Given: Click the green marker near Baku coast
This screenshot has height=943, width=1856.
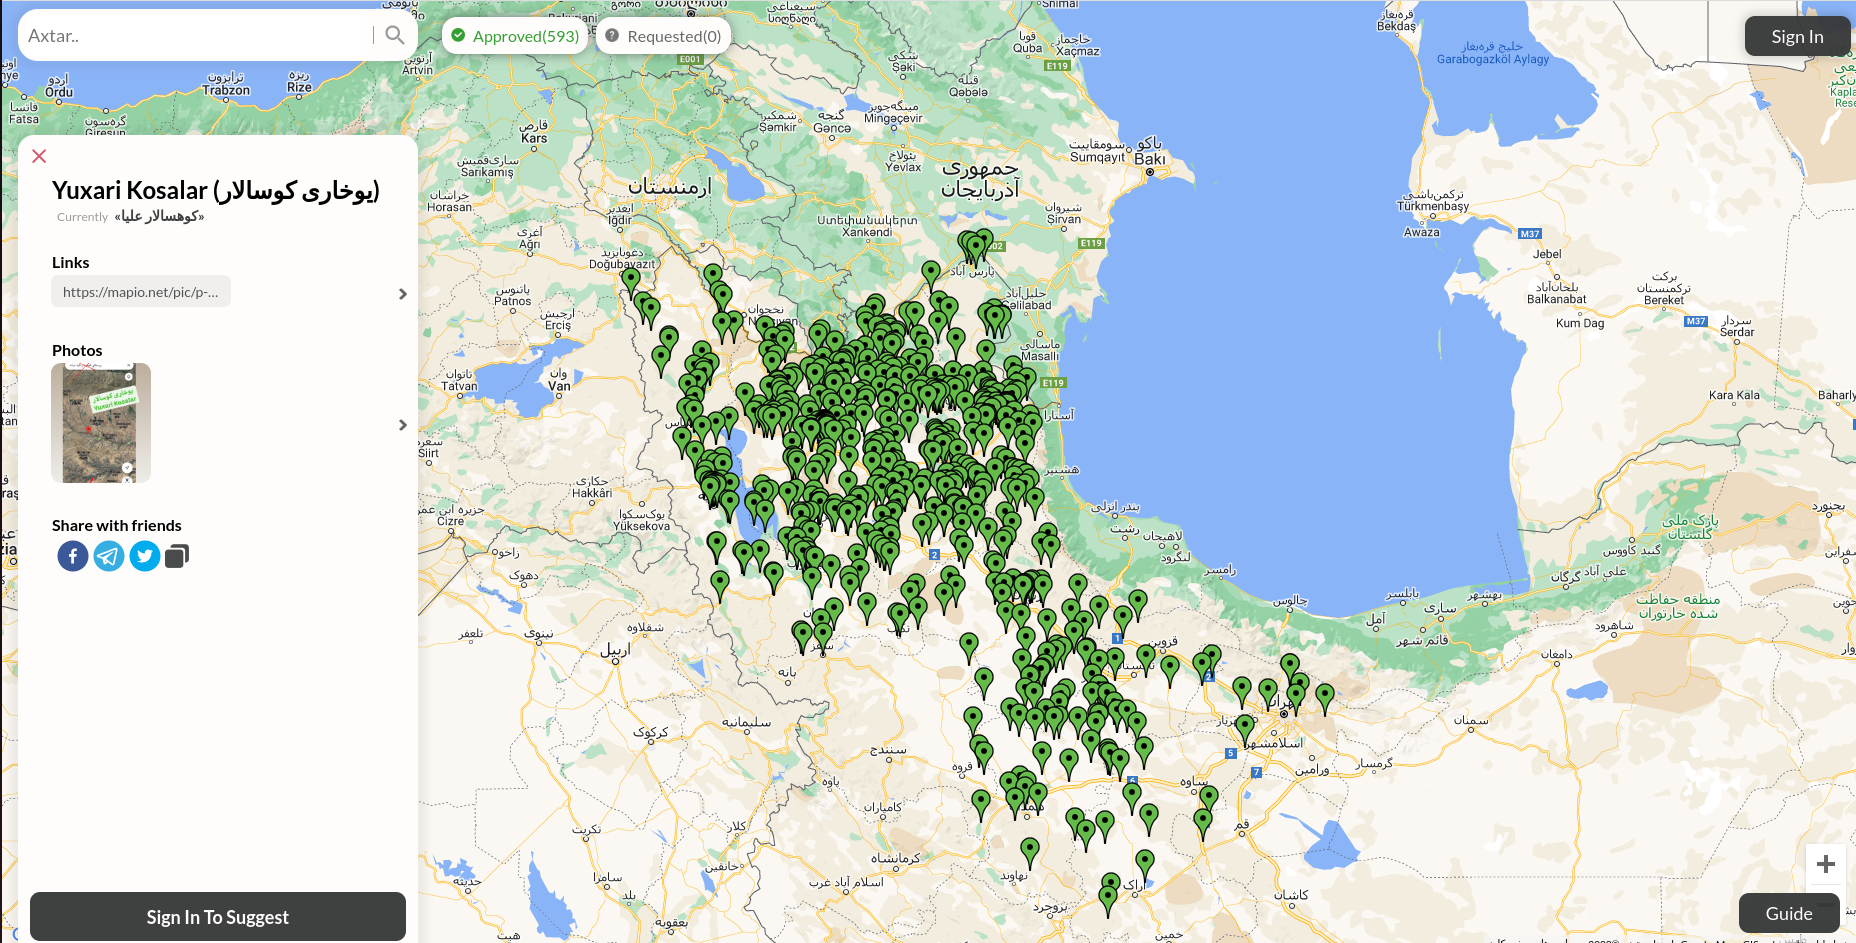Looking at the screenshot, I should [976, 246].
